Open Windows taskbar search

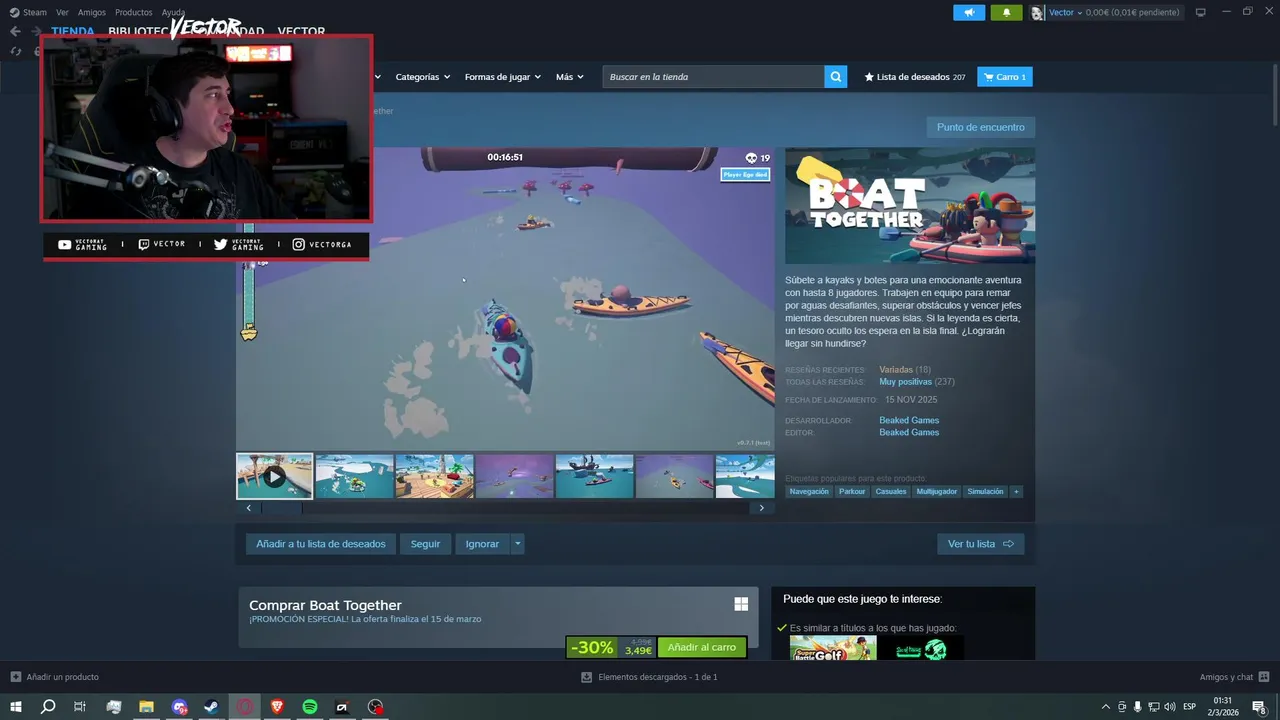tap(48, 706)
